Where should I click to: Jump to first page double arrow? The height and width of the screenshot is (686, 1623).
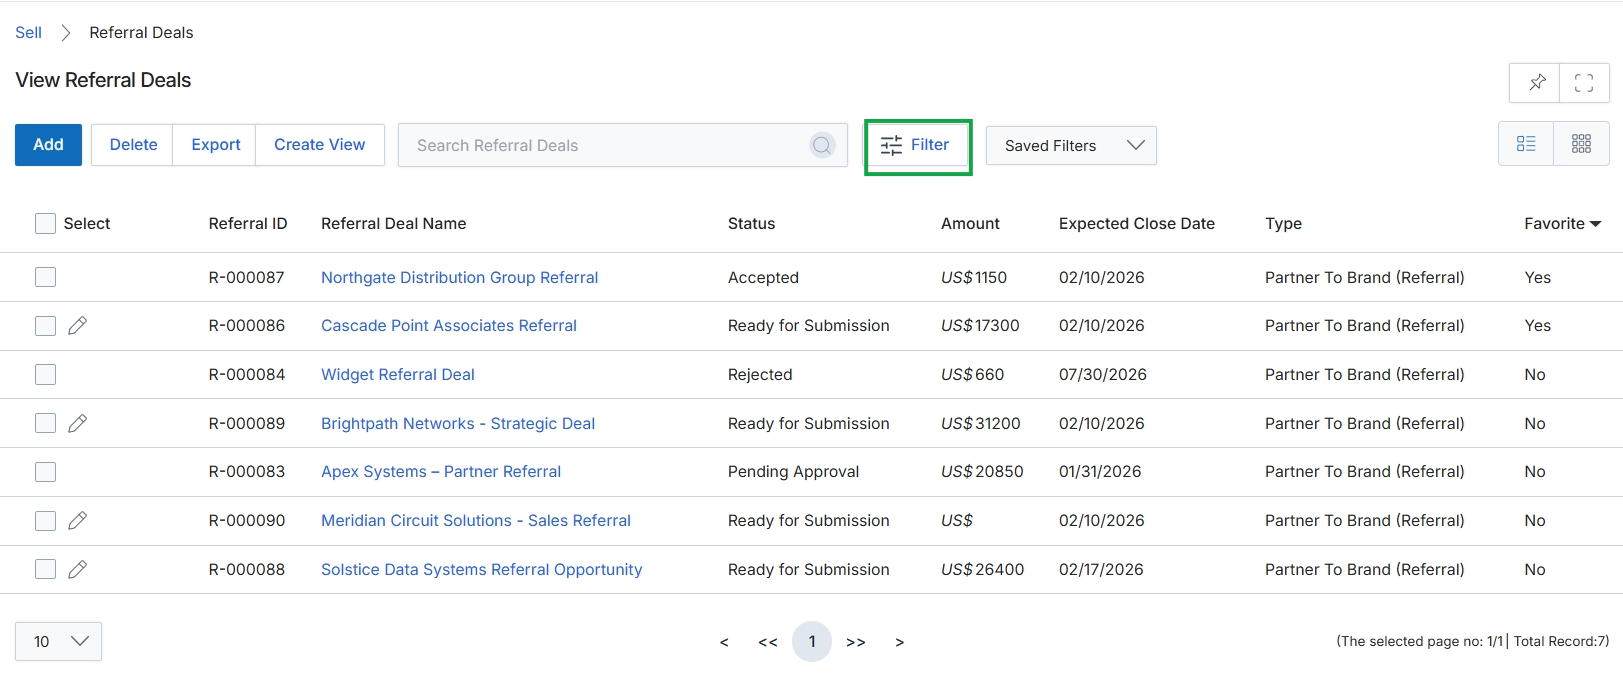(768, 642)
